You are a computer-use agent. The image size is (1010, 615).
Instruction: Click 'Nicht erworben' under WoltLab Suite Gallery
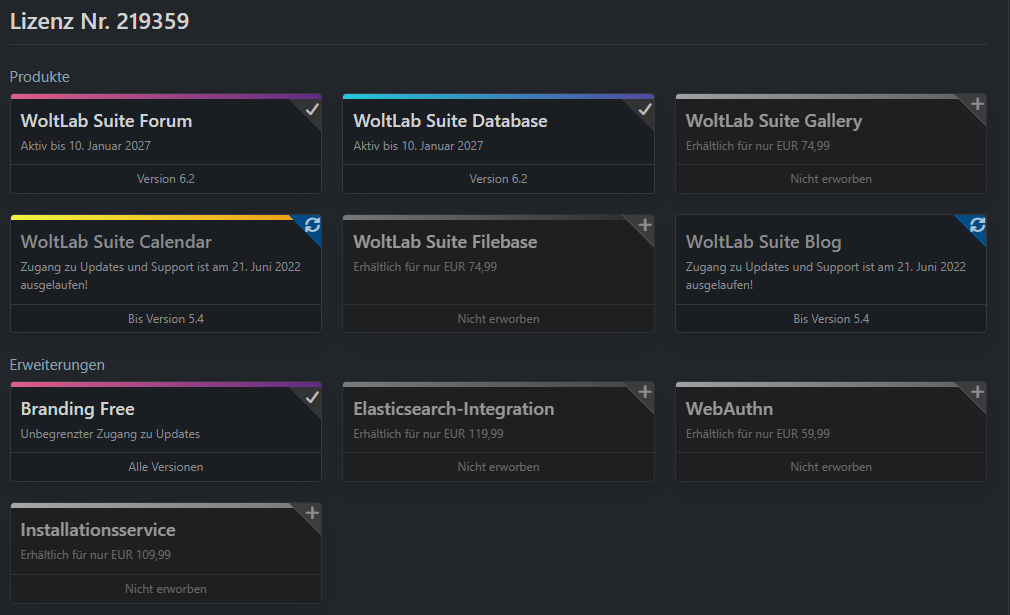pyautogui.click(x=831, y=179)
